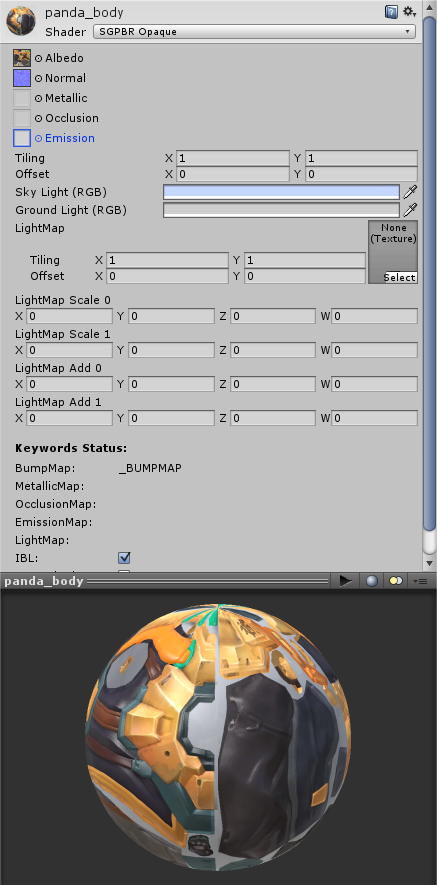Viewport: 437px width, 885px height.
Task: Click the Select button for LightMap texture
Action: 400,277
